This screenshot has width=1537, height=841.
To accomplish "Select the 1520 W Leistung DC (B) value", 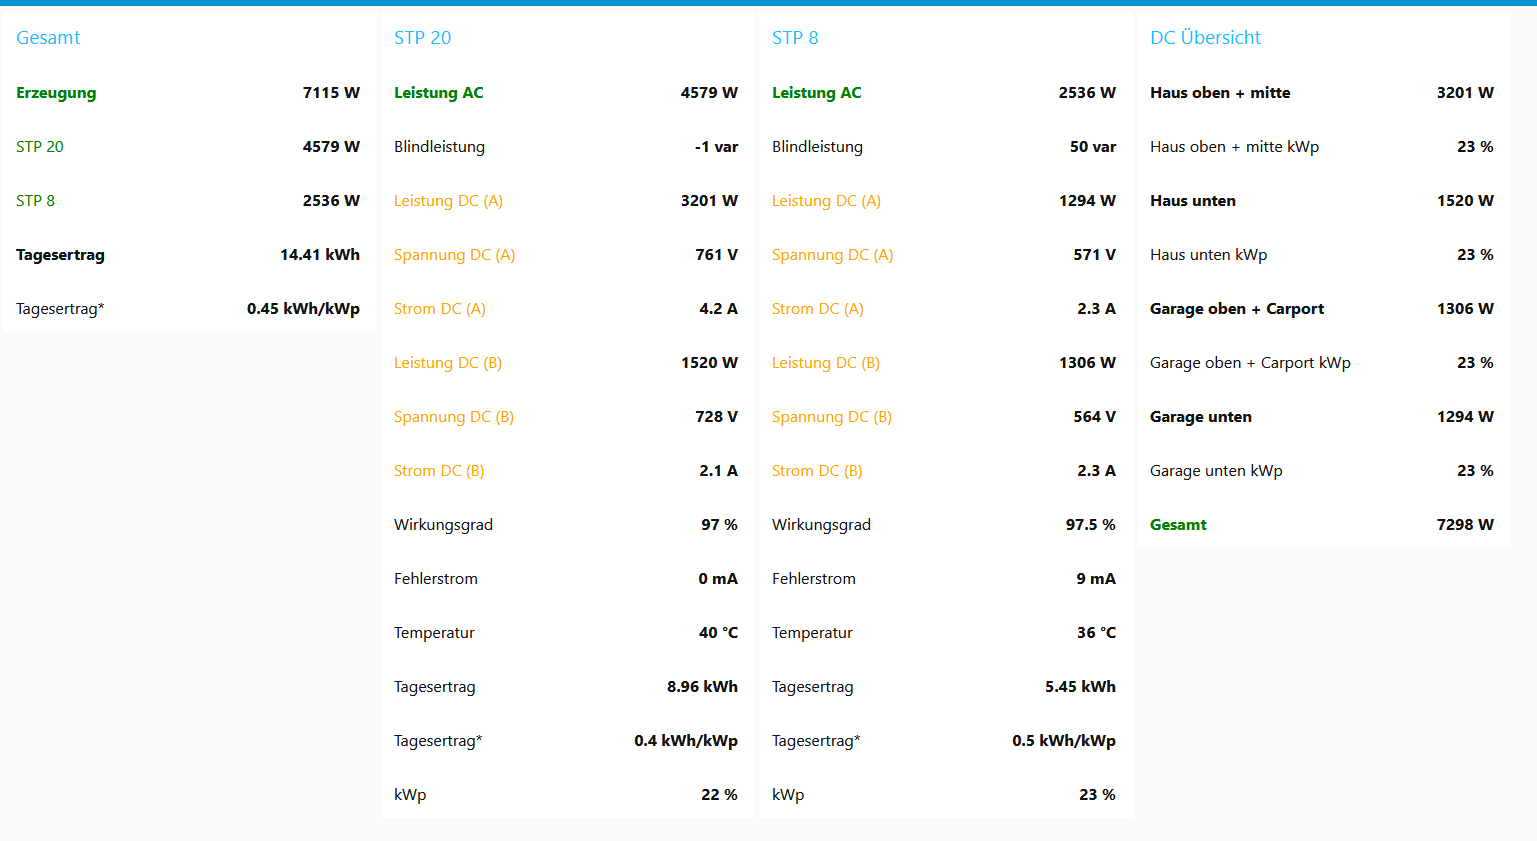I will point(709,363).
